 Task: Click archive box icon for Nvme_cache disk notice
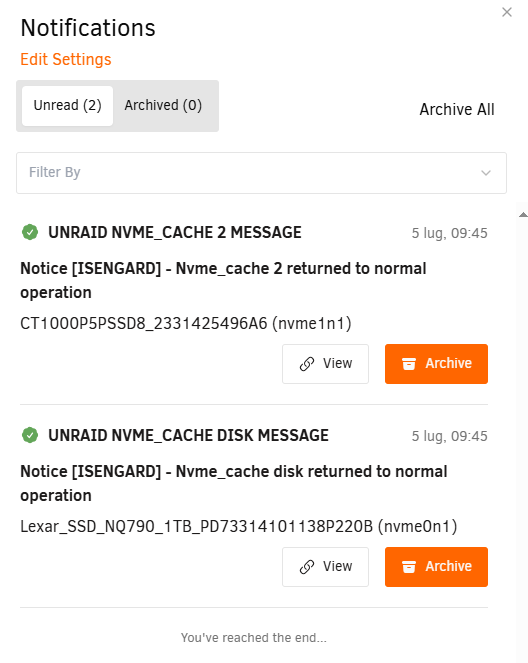(x=409, y=567)
